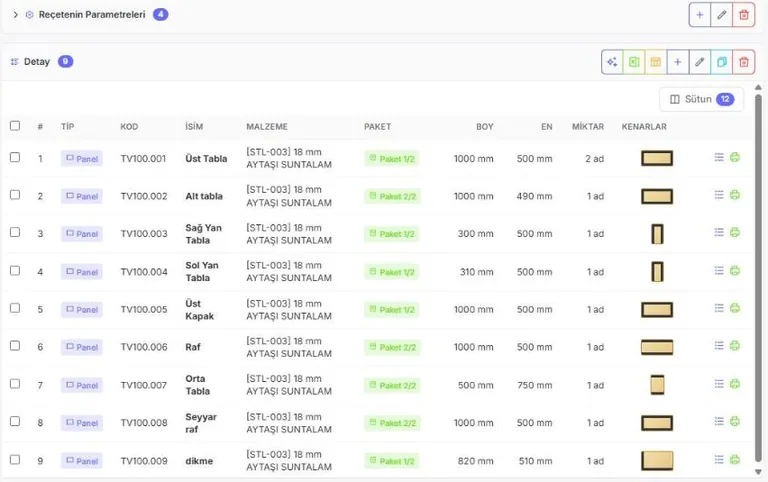Delete selected Detay rows with trash icon
The height and width of the screenshot is (482, 768).
coord(744,62)
